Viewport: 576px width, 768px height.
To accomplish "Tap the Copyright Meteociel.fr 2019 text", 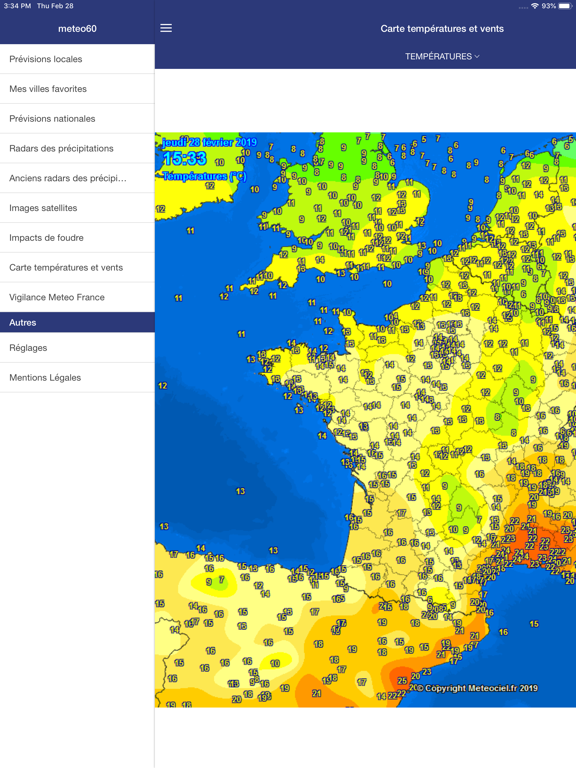I will (477, 688).
